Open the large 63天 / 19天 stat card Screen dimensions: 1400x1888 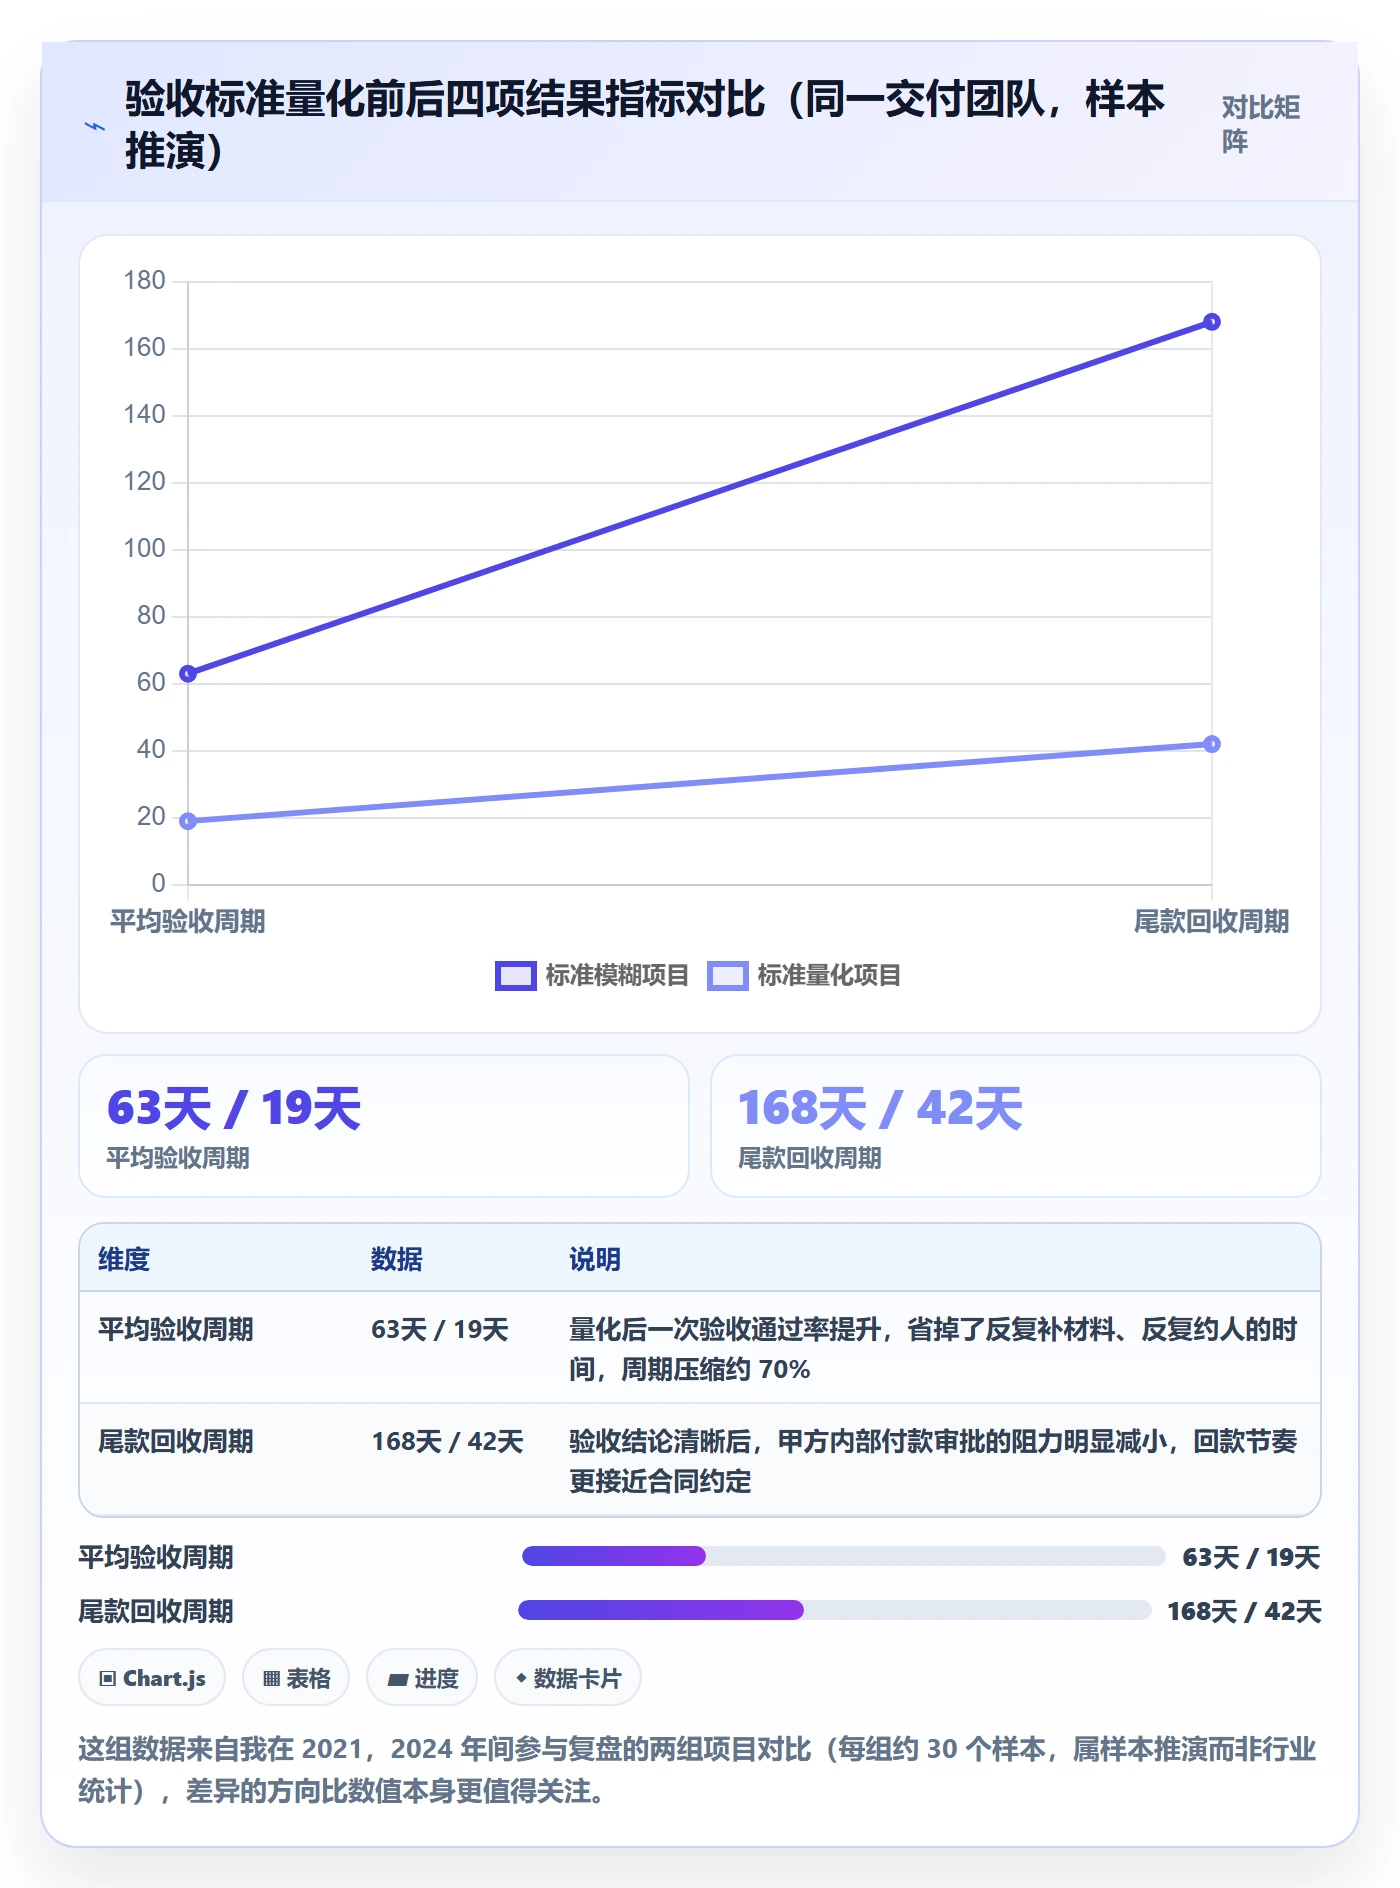[384, 1126]
